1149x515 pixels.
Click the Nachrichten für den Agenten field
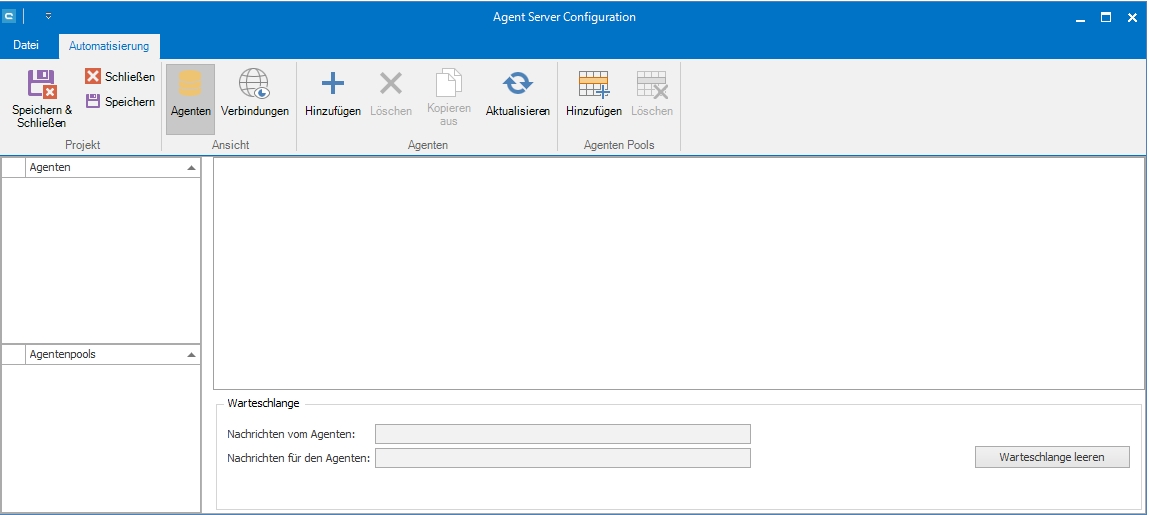pos(562,458)
